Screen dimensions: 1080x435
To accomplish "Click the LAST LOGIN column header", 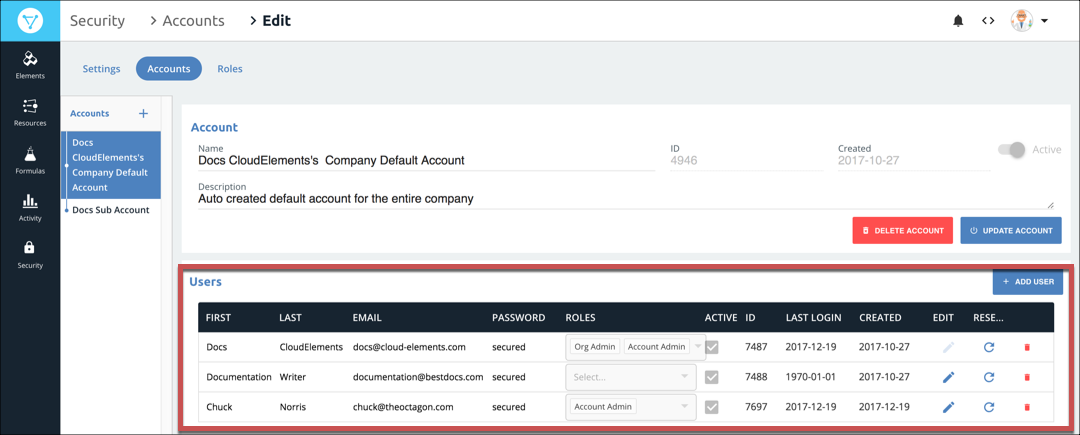I will pos(813,317).
